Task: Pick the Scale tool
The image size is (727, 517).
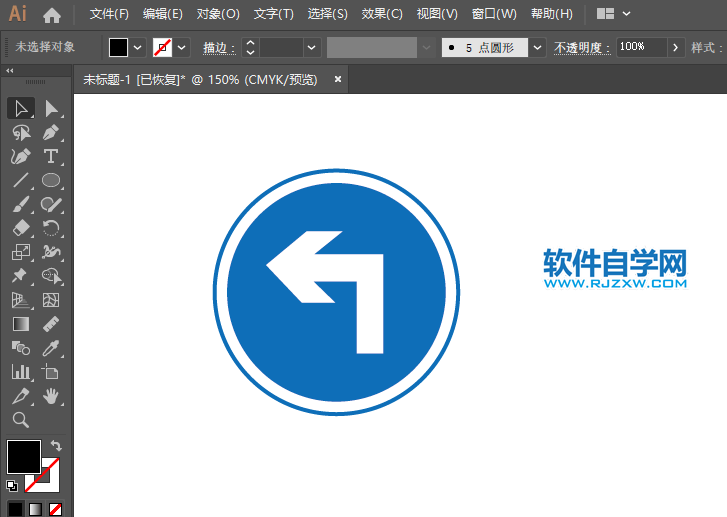Action: pos(21,252)
